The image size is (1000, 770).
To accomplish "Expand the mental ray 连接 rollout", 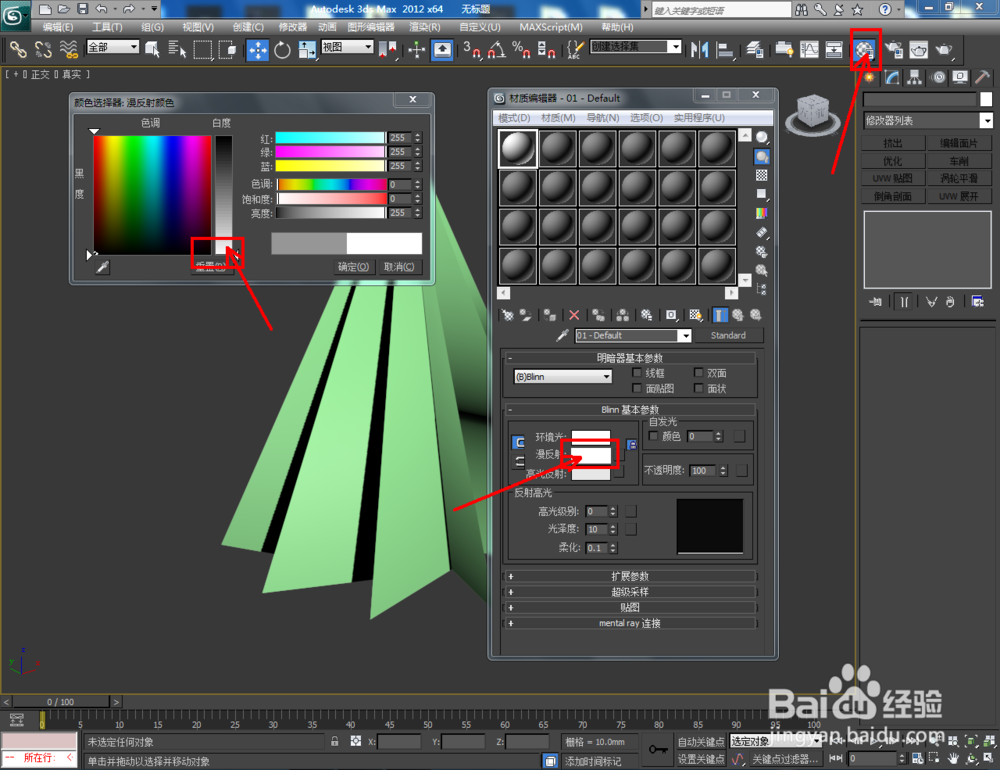I will [630, 623].
